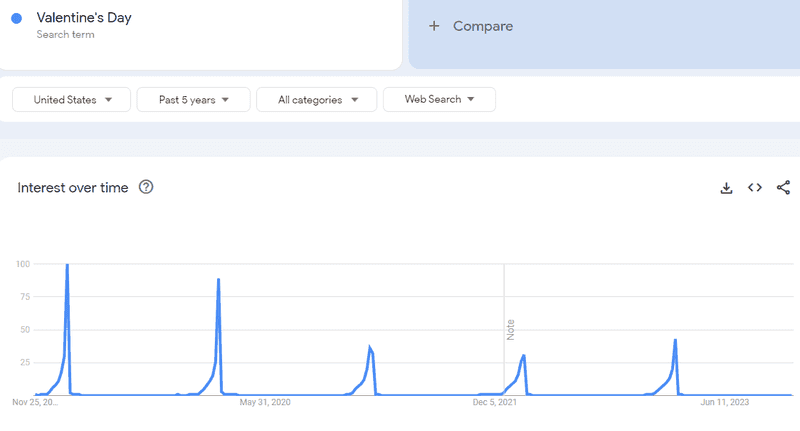Image resolution: width=800 pixels, height=431 pixels.
Task: Click the plus icon beside Compare
Action: point(434,26)
